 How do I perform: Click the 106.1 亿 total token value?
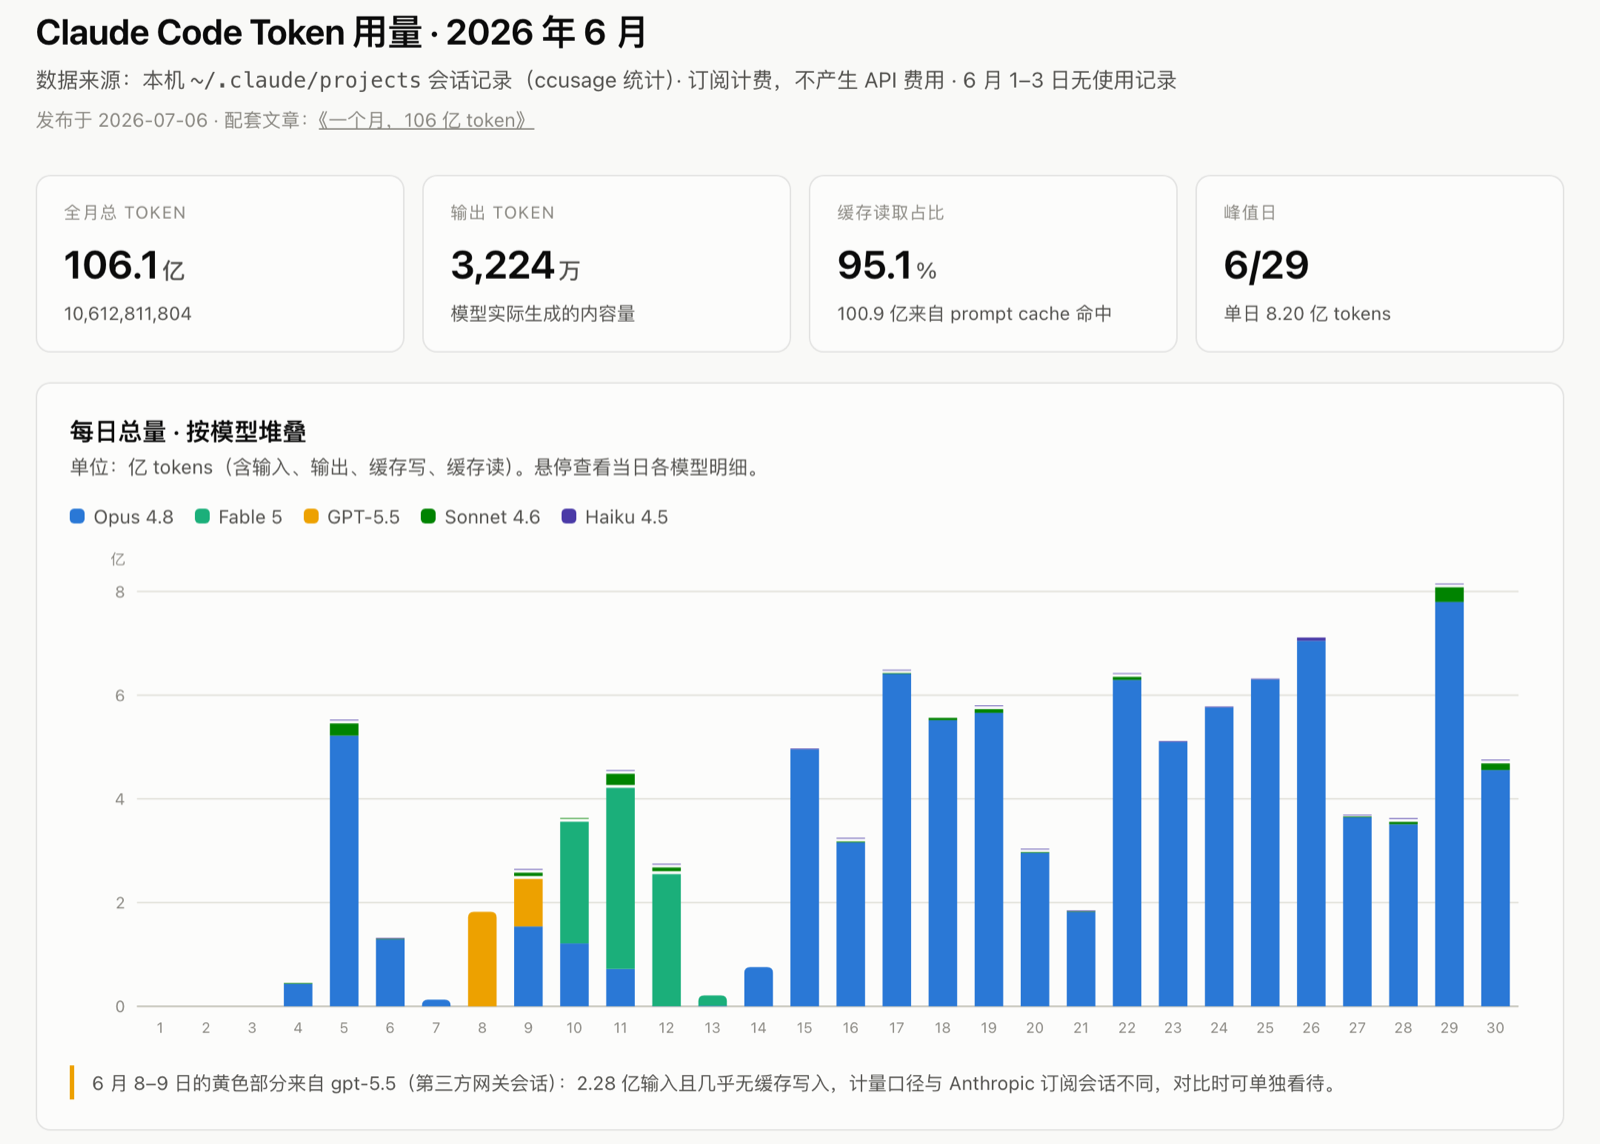pos(124,266)
